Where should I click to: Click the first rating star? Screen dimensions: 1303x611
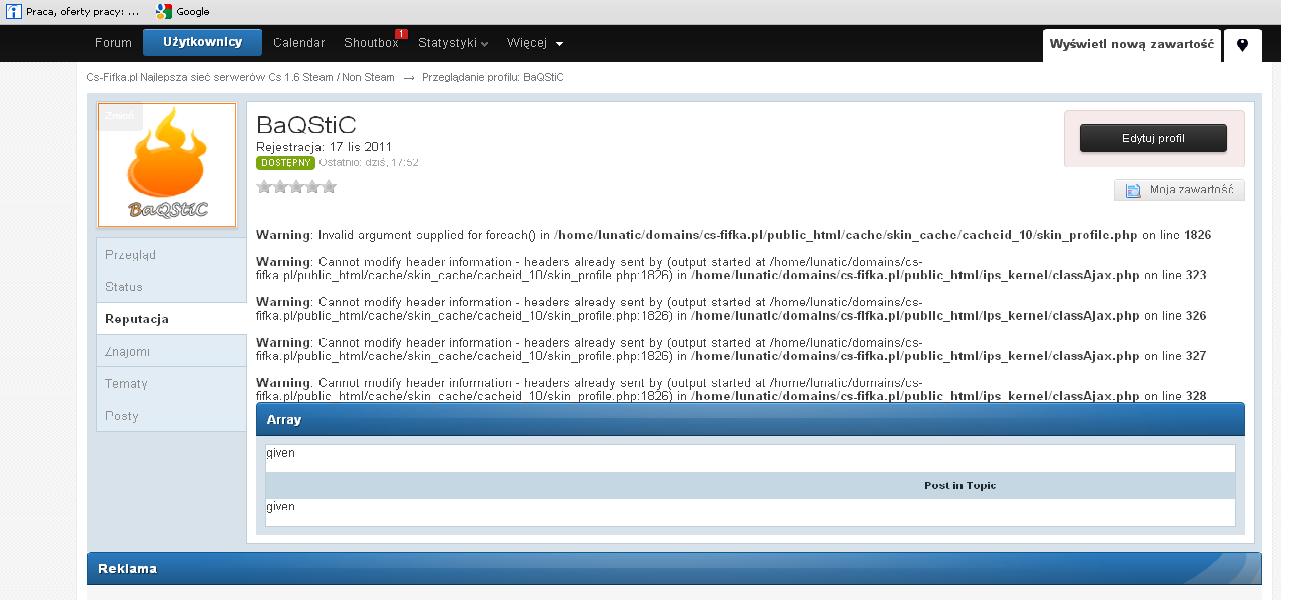pyautogui.click(x=265, y=186)
